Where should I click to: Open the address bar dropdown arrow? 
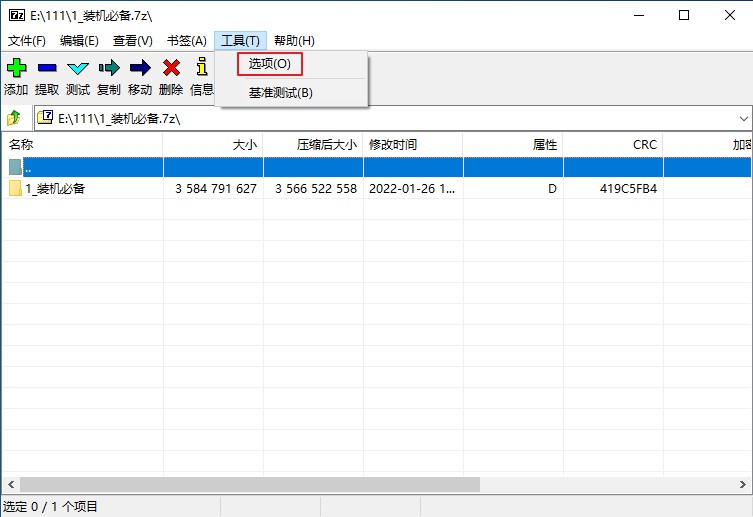tap(743, 118)
